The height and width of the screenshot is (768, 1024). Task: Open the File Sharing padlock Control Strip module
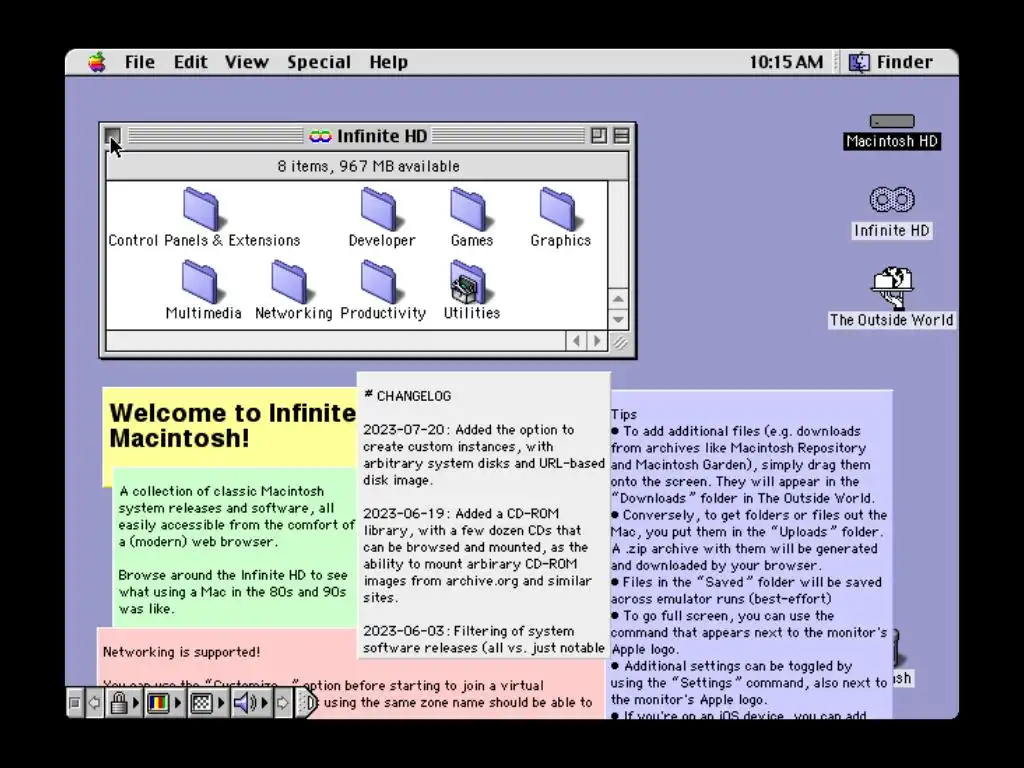tap(123, 703)
